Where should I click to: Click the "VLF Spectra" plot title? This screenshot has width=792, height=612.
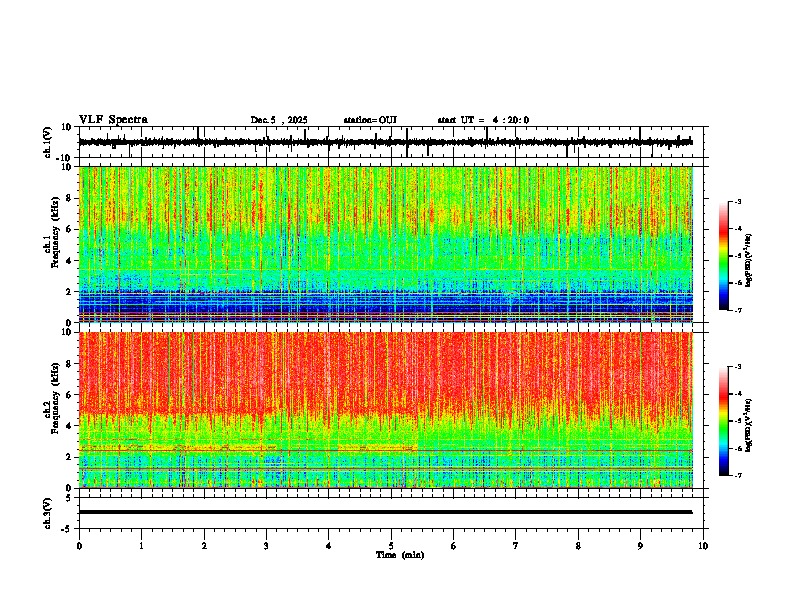pos(113,120)
